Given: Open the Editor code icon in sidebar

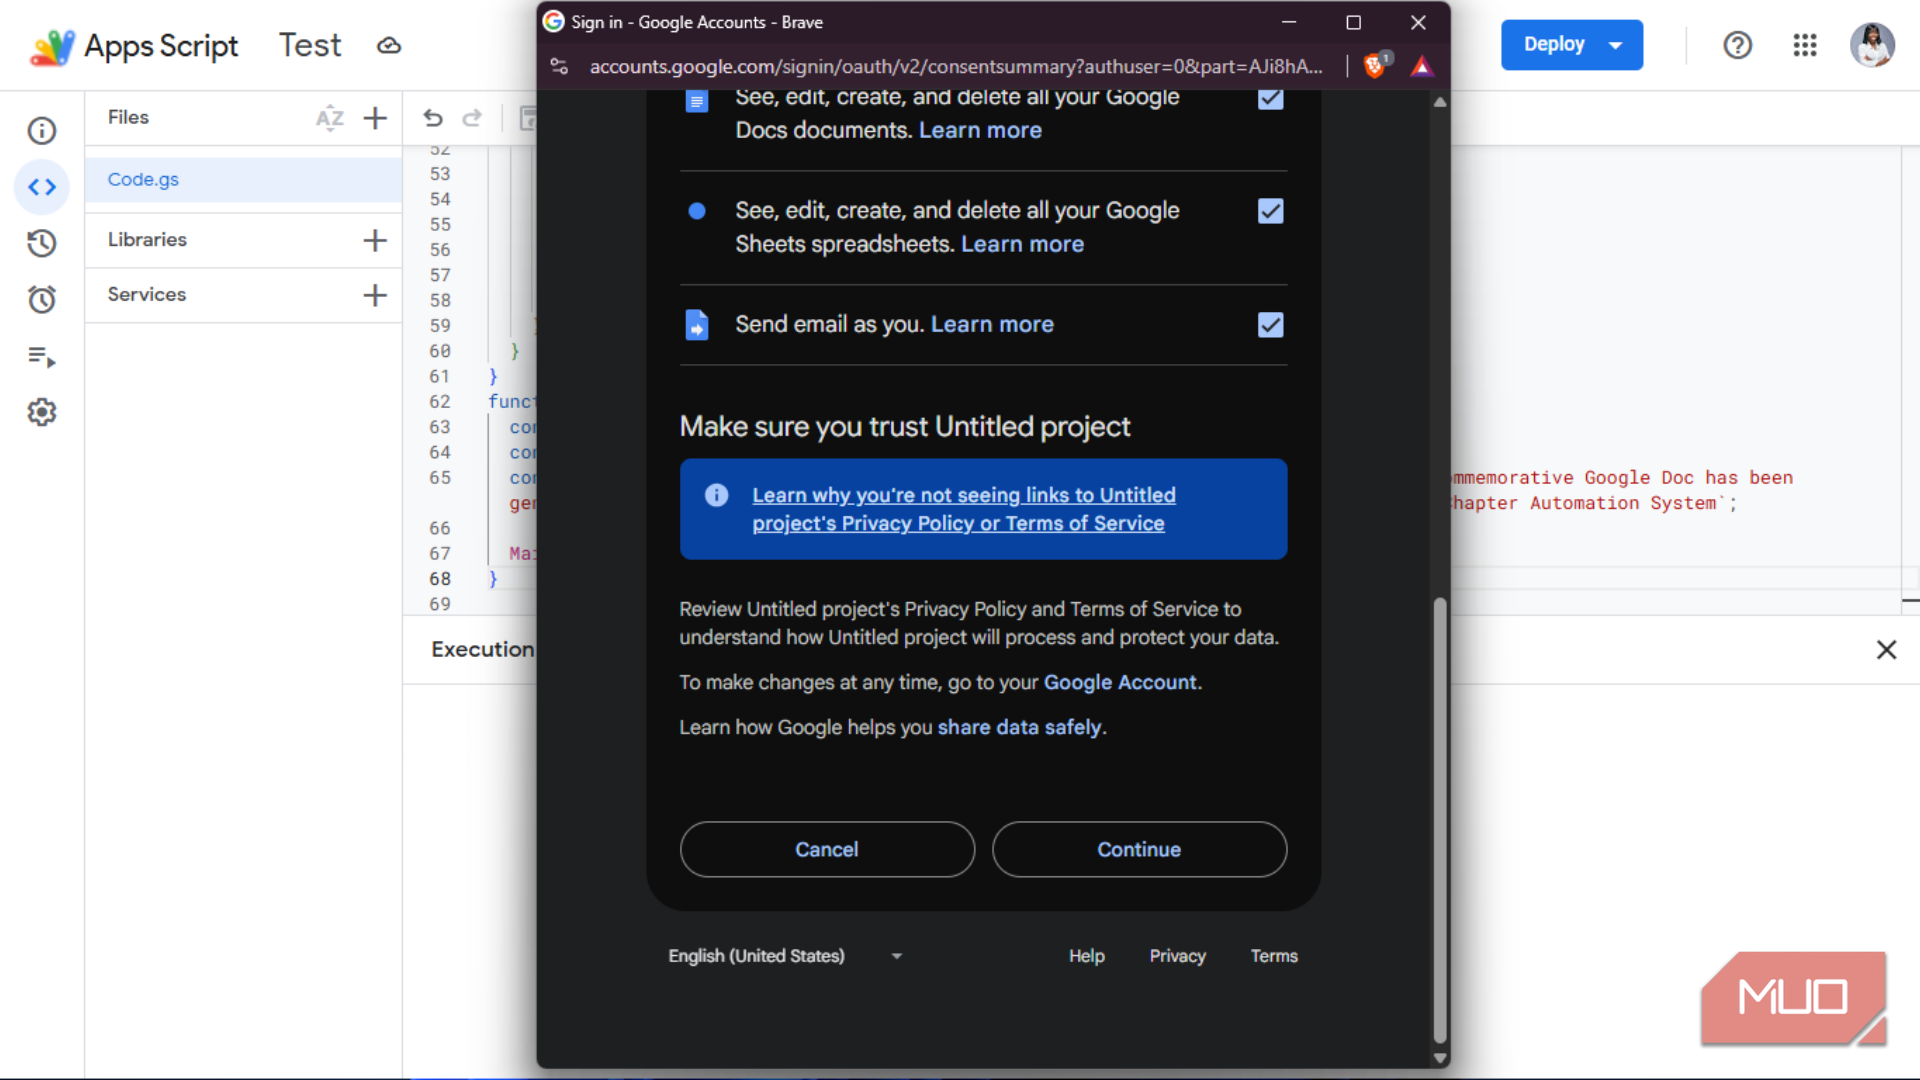Looking at the screenshot, I should point(42,187).
